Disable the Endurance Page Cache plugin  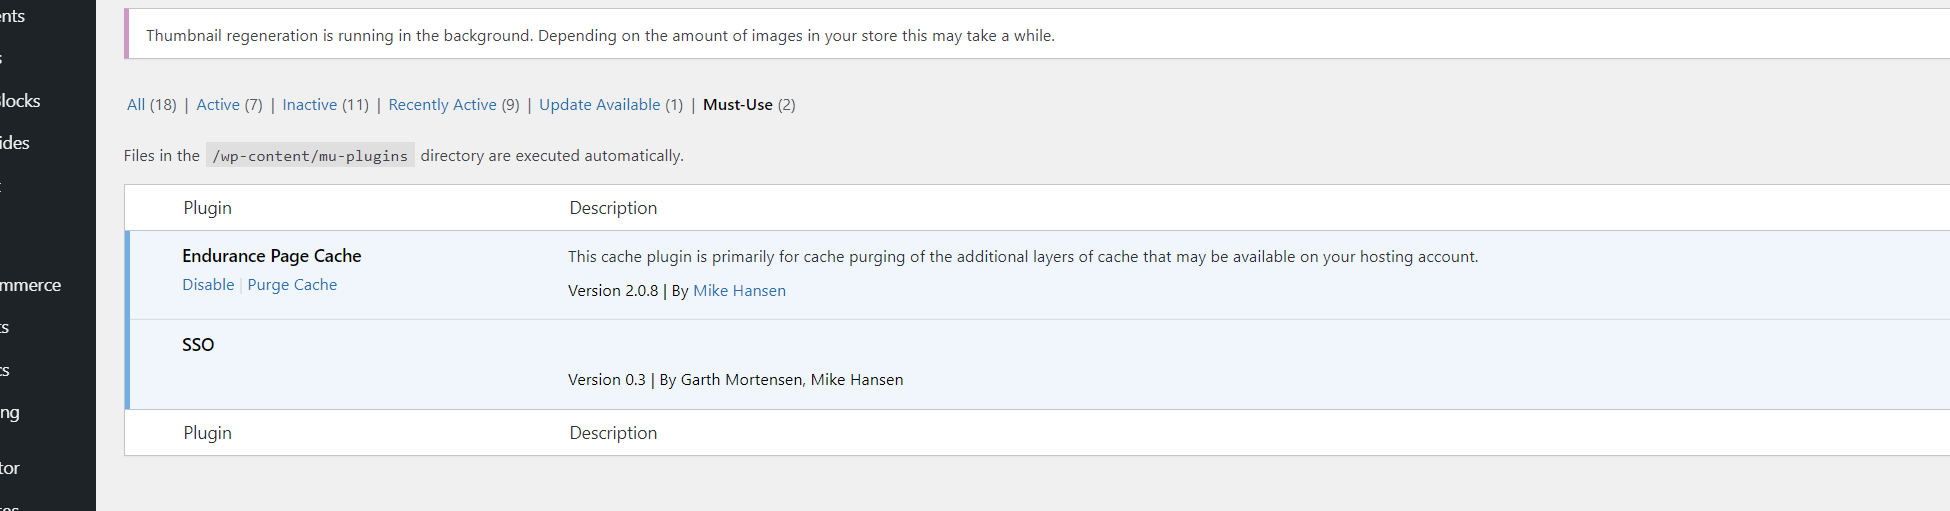pos(208,285)
